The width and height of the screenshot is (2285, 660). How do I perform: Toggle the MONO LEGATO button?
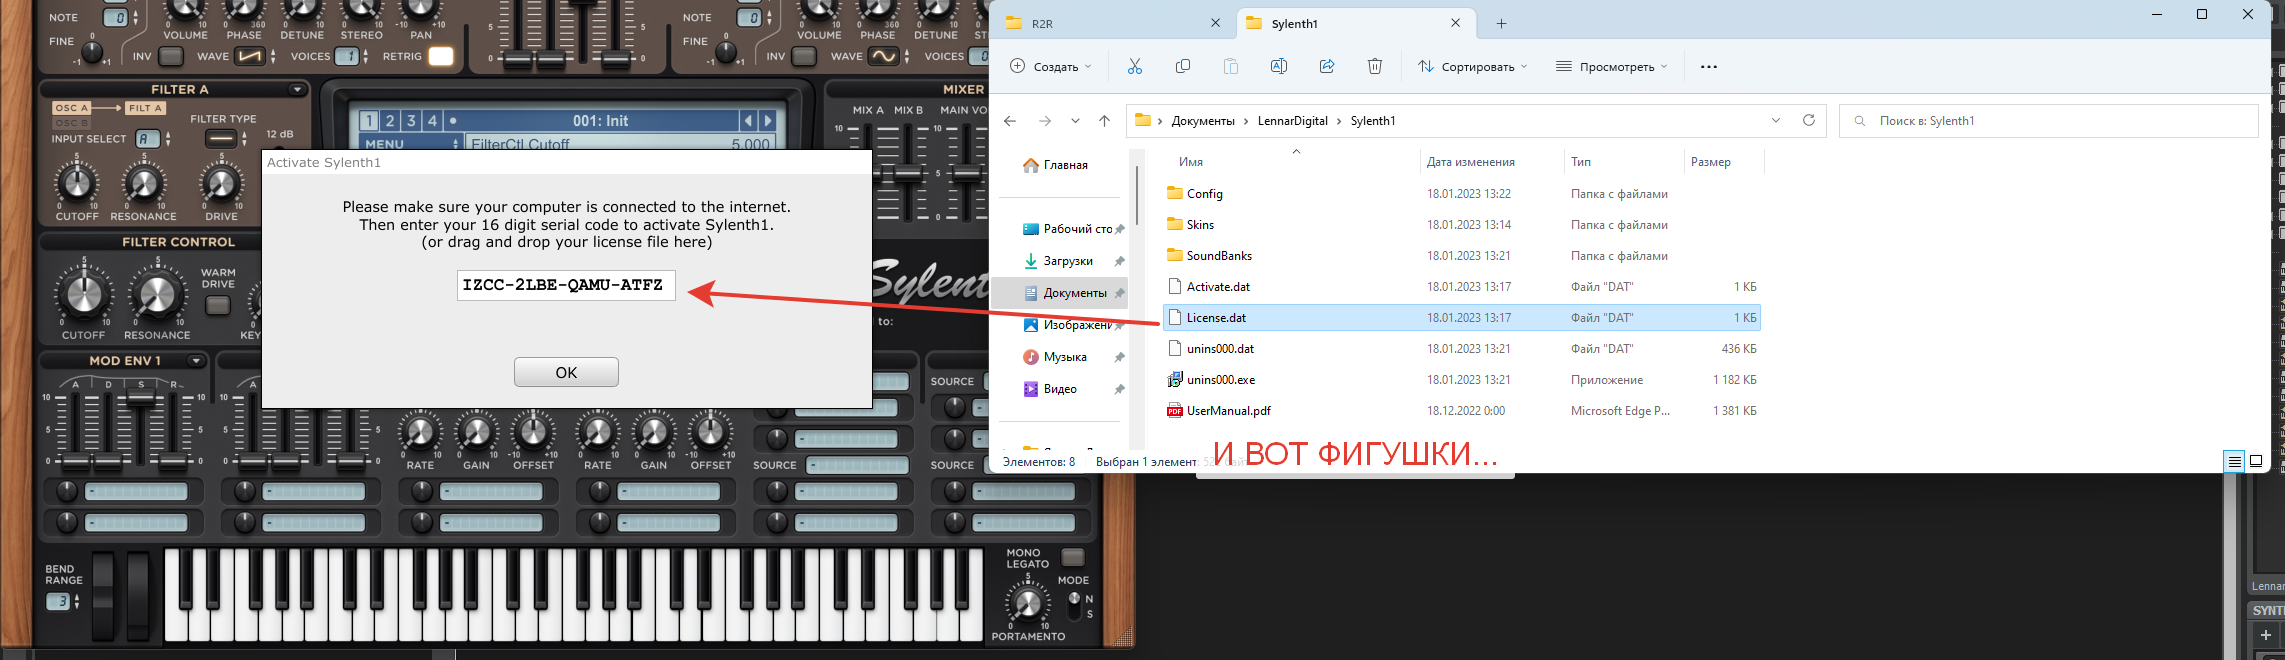pyautogui.click(x=1072, y=557)
